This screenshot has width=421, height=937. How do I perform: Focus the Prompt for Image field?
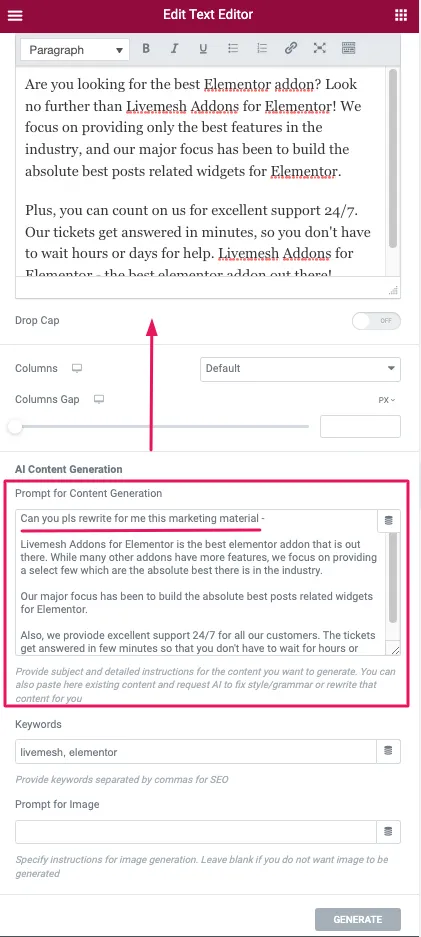click(x=196, y=832)
